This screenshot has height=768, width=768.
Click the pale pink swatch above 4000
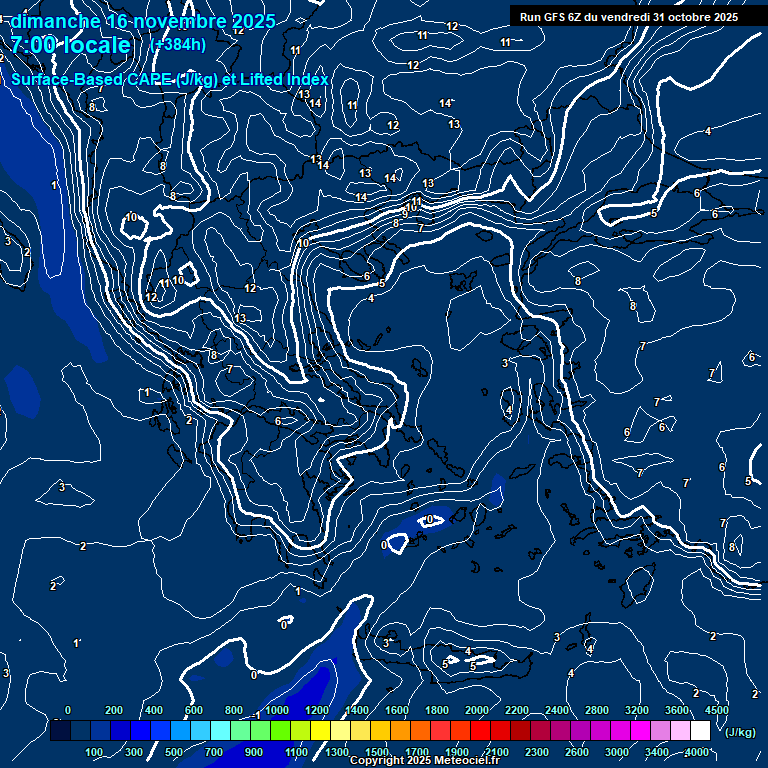click(680, 730)
